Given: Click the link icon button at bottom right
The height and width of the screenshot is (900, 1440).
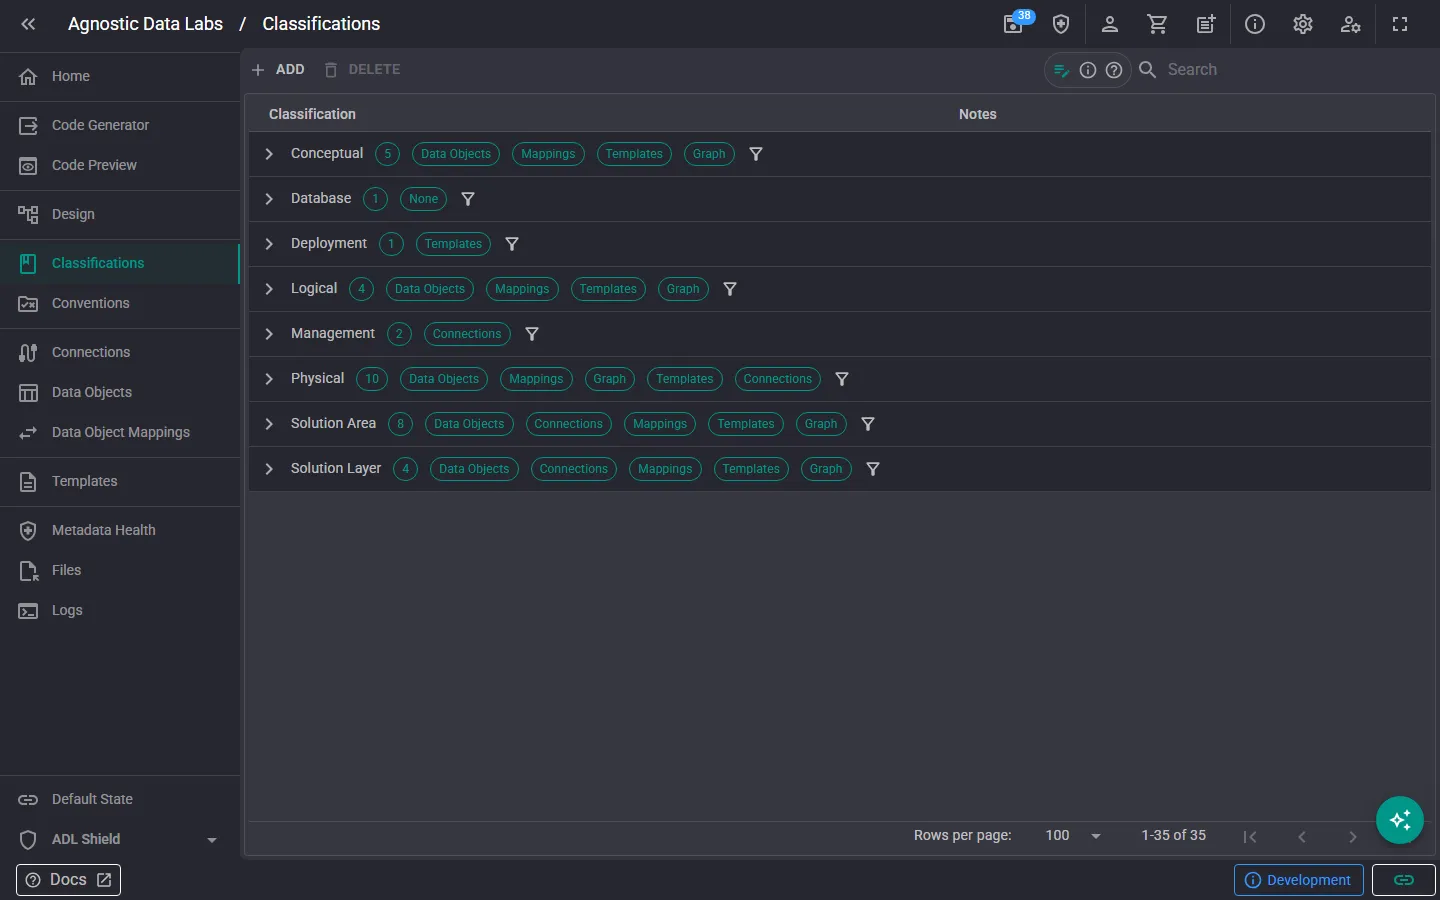Looking at the screenshot, I should coord(1404,880).
